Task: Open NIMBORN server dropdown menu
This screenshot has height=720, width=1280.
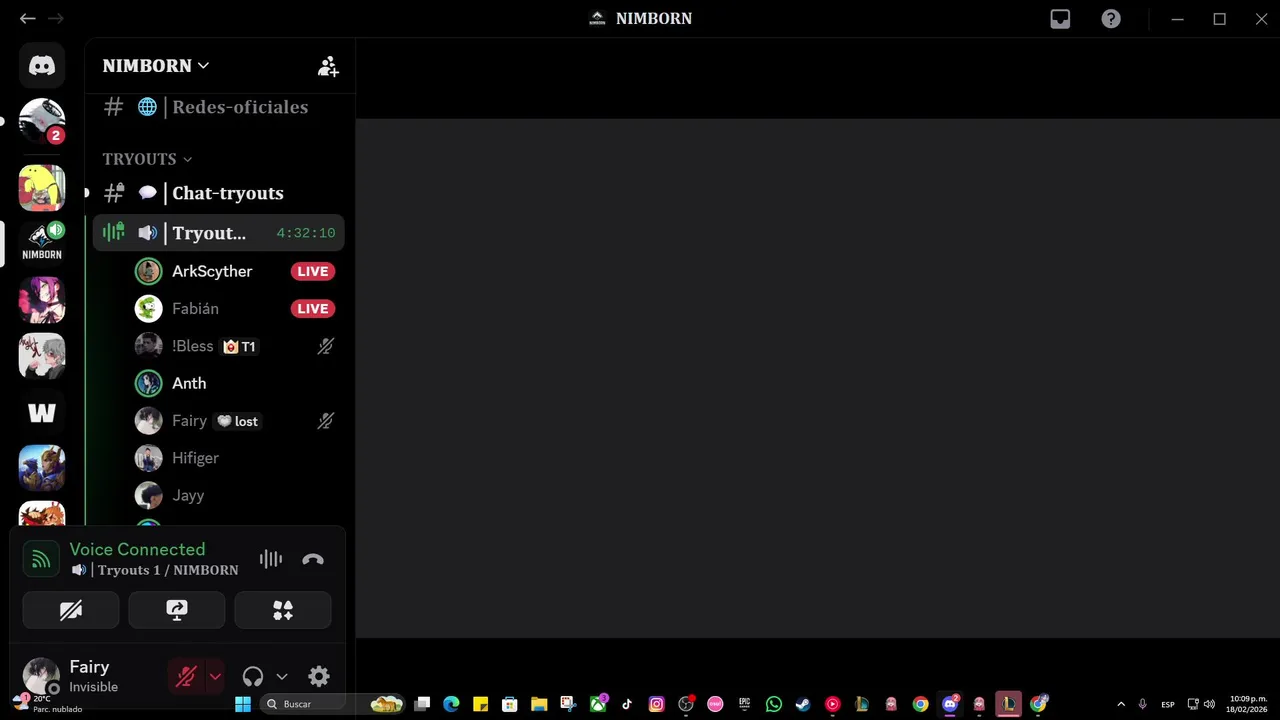Action: (x=156, y=66)
